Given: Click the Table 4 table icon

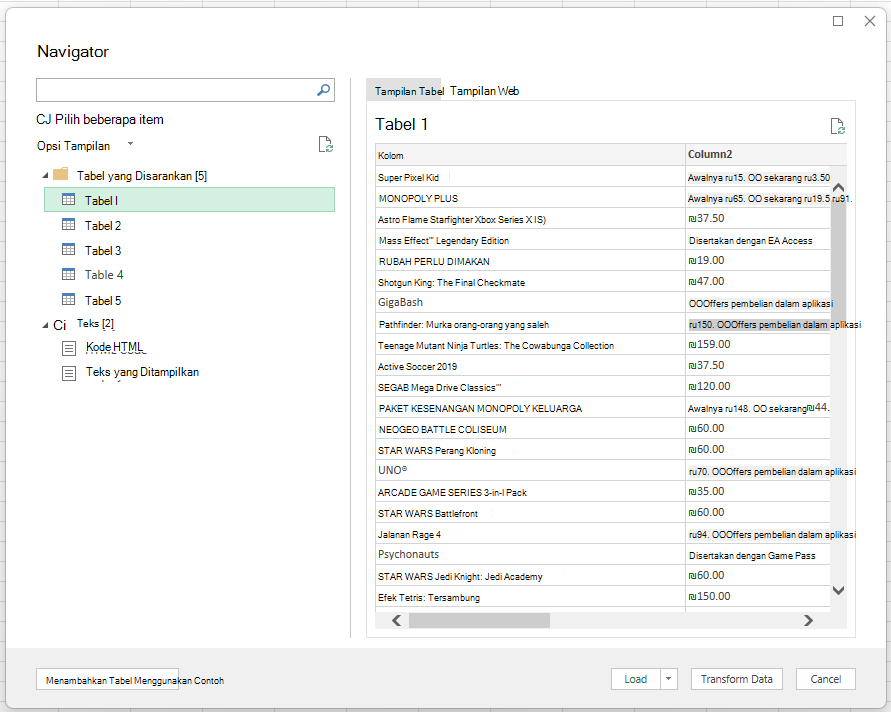Looking at the screenshot, I should coord(68,274).
